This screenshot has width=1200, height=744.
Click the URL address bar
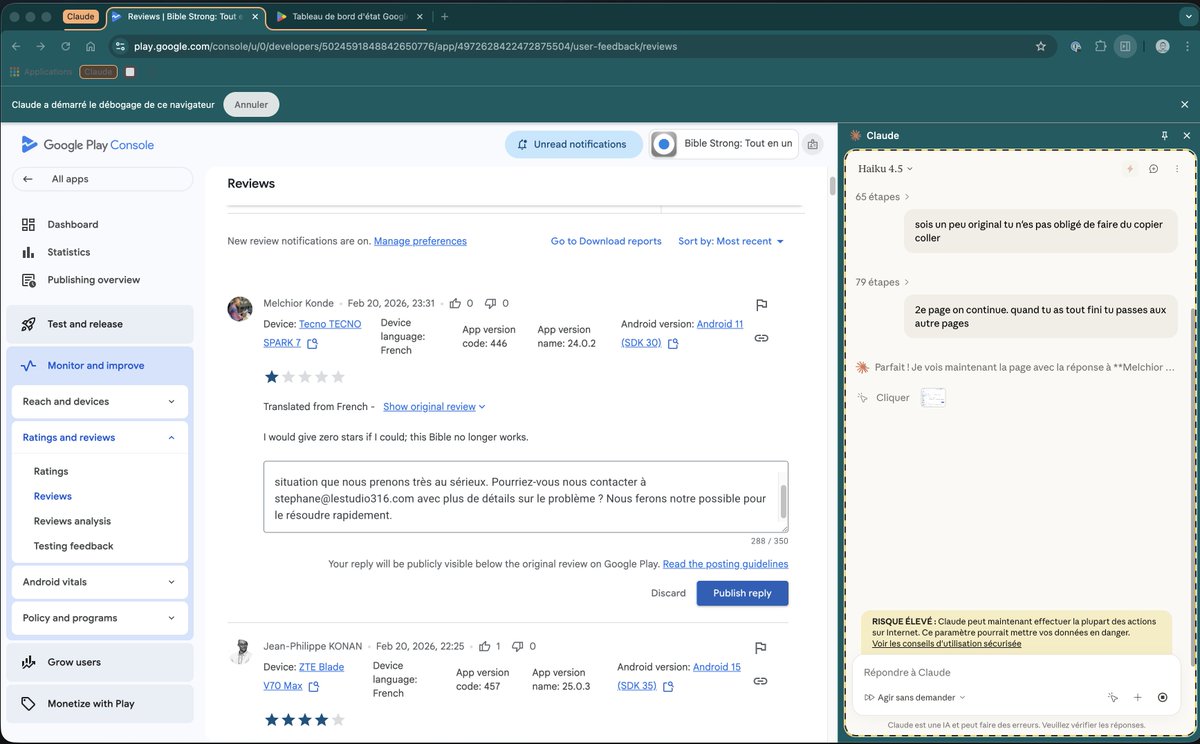[580, 46]
